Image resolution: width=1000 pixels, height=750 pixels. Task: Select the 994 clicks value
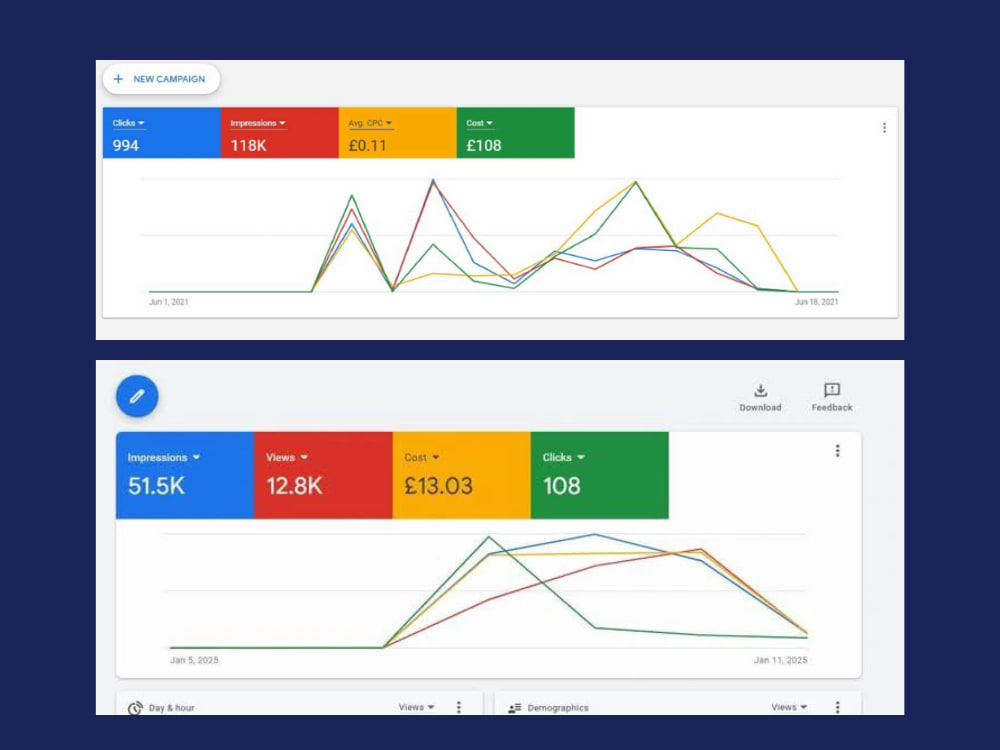tap(126, 145)
